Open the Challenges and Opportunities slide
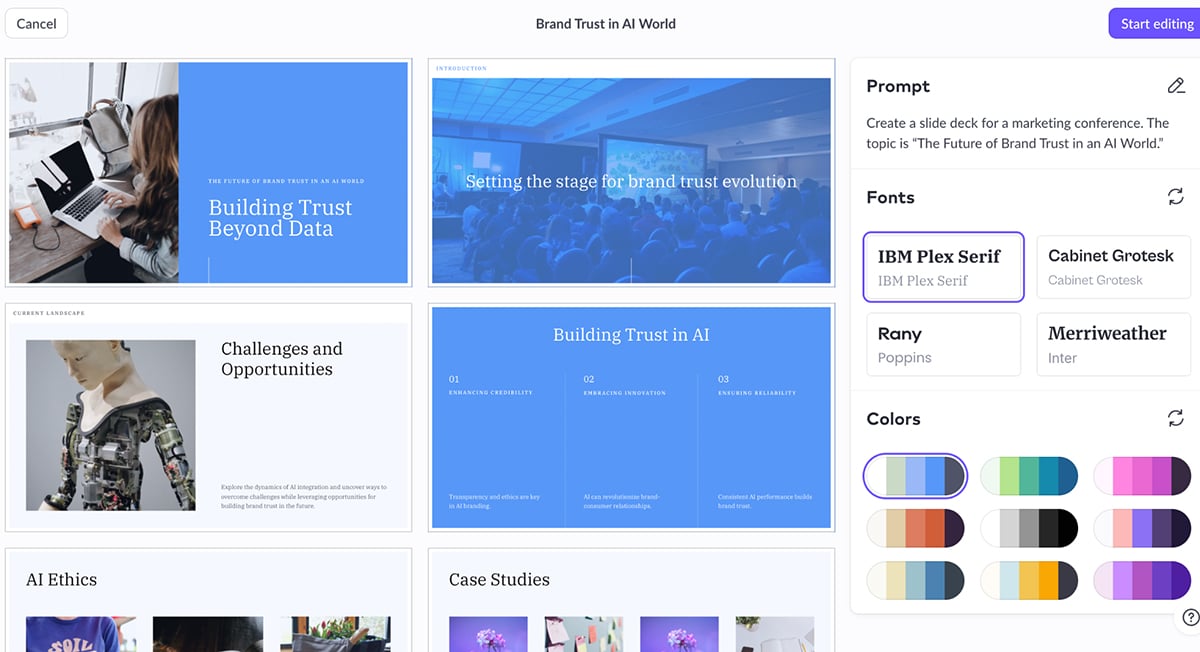 coord(208,417)
